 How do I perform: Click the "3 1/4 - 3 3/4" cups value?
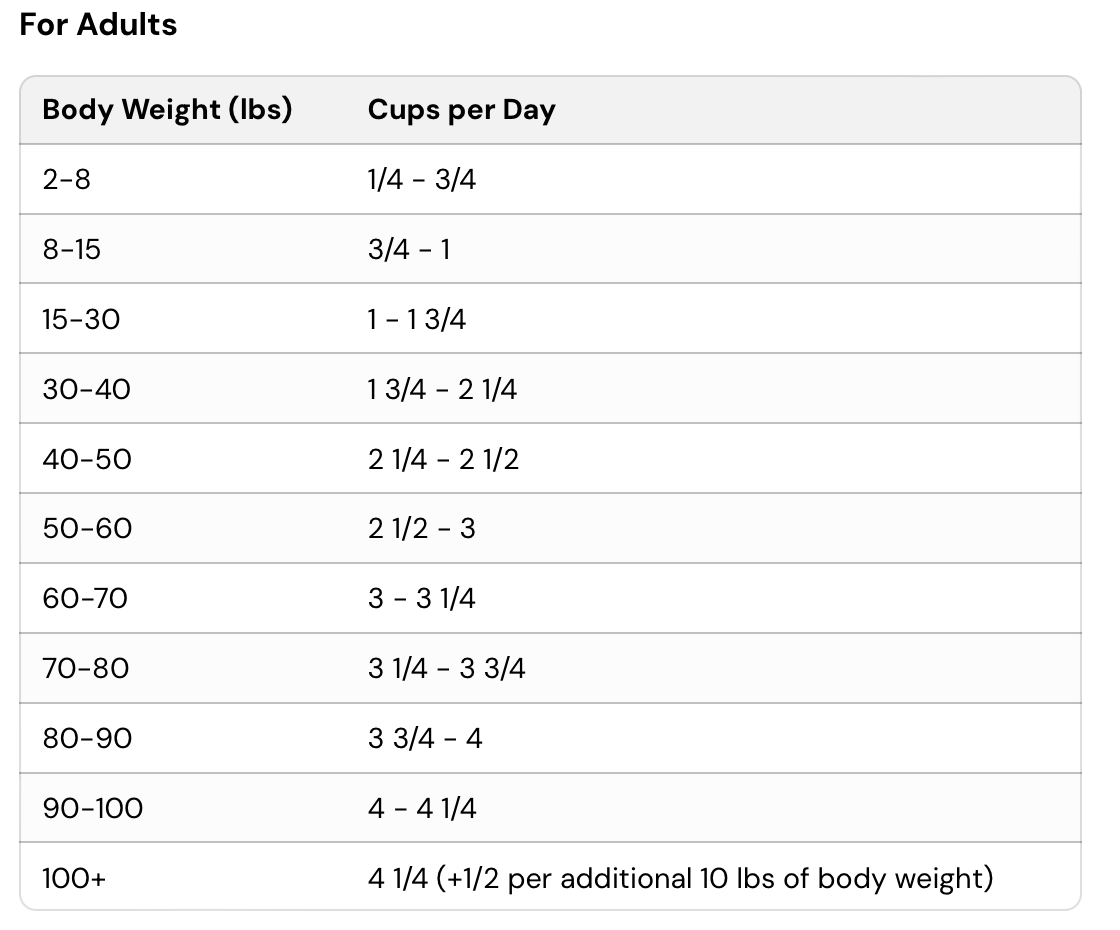[x=446, y=668]
